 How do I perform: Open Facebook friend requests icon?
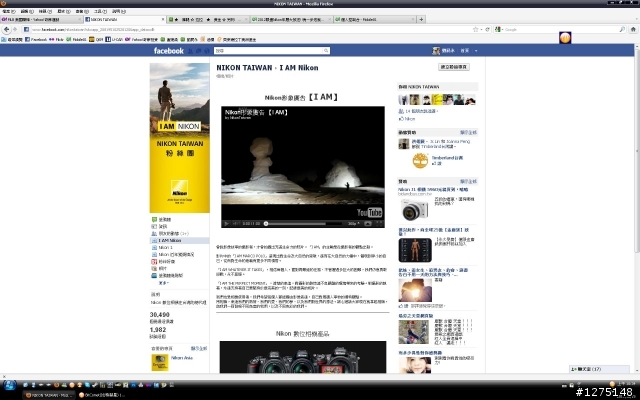[x=190, y=51]
